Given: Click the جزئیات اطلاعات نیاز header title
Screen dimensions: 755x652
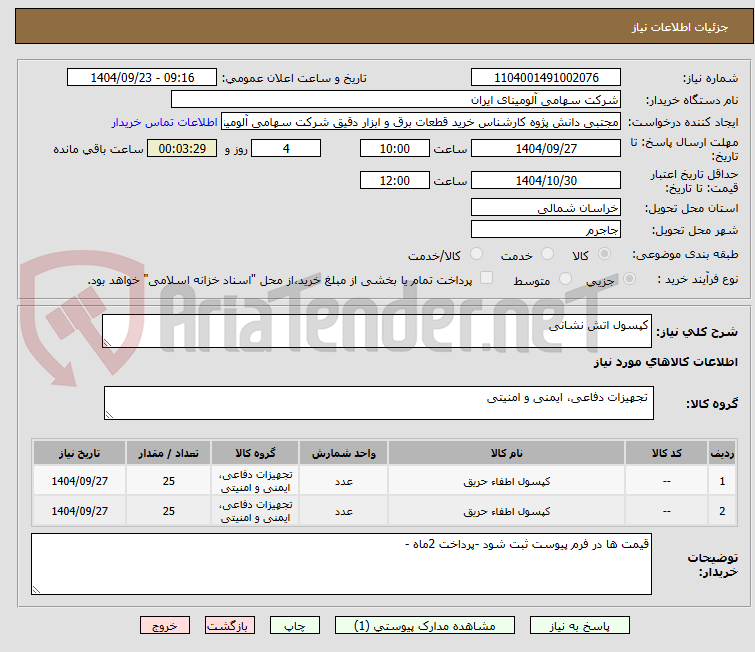Looking at the screenshot, I should [680, 27].
